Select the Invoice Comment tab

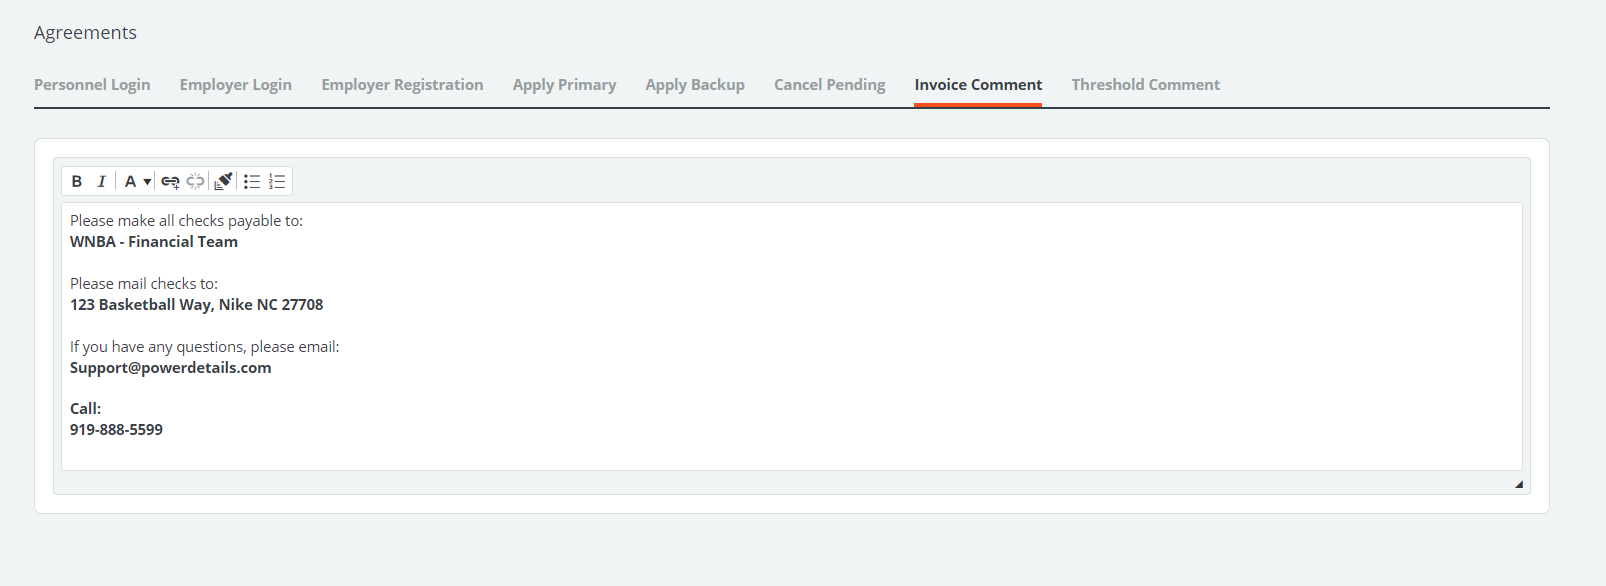click(x=978, y=85)
